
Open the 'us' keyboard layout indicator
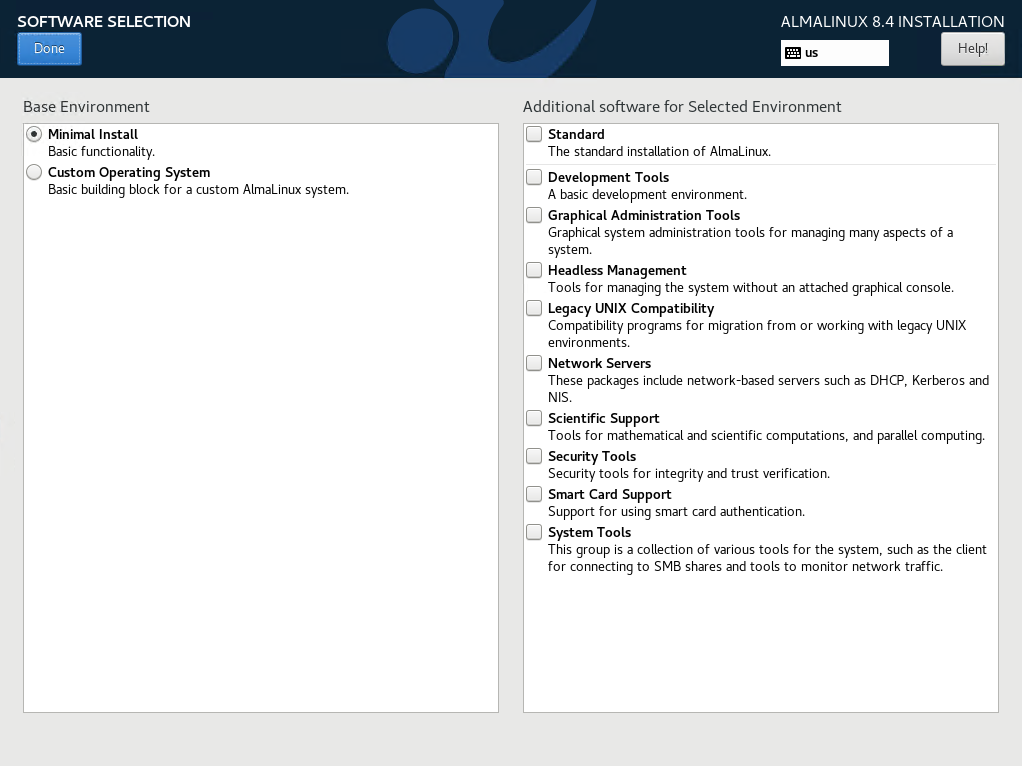click(834, 53)
